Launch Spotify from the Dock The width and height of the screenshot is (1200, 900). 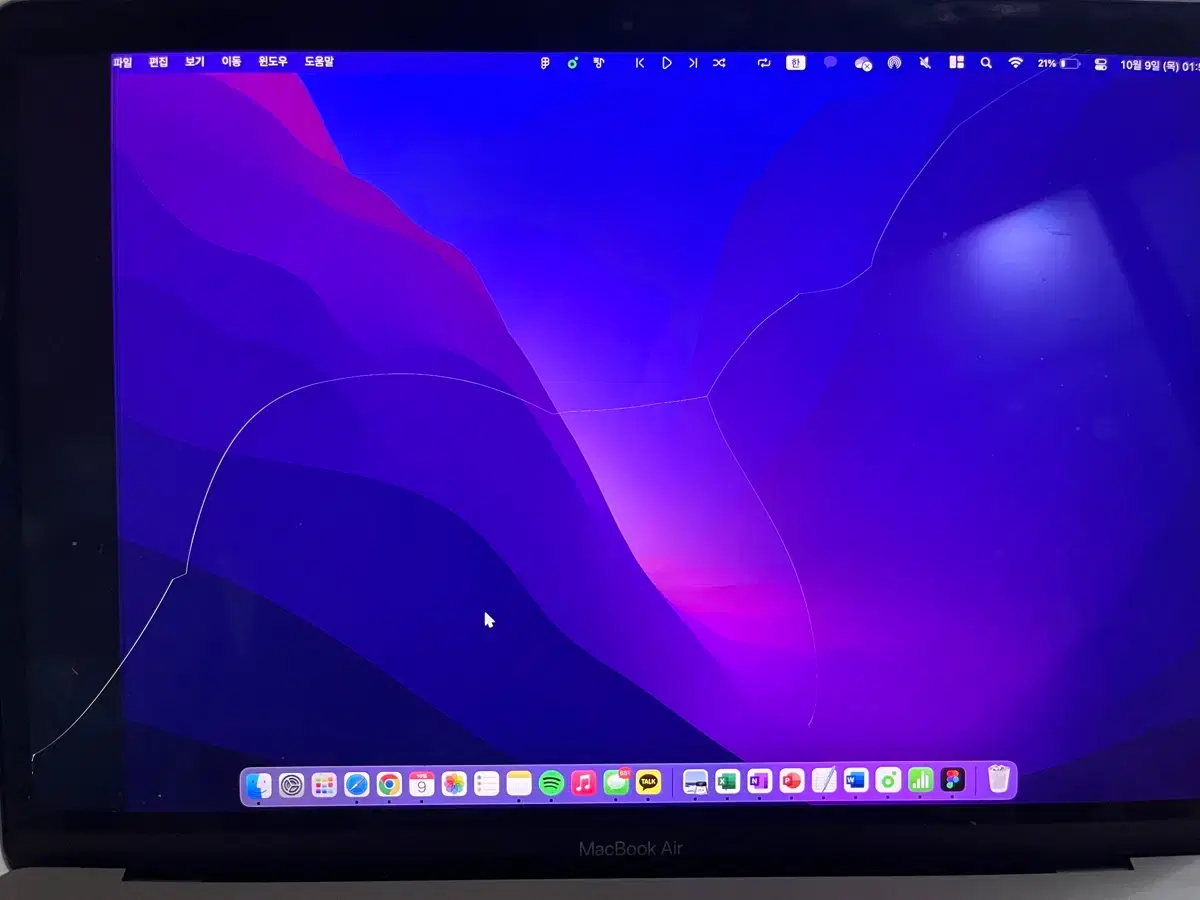pos(551,784)
